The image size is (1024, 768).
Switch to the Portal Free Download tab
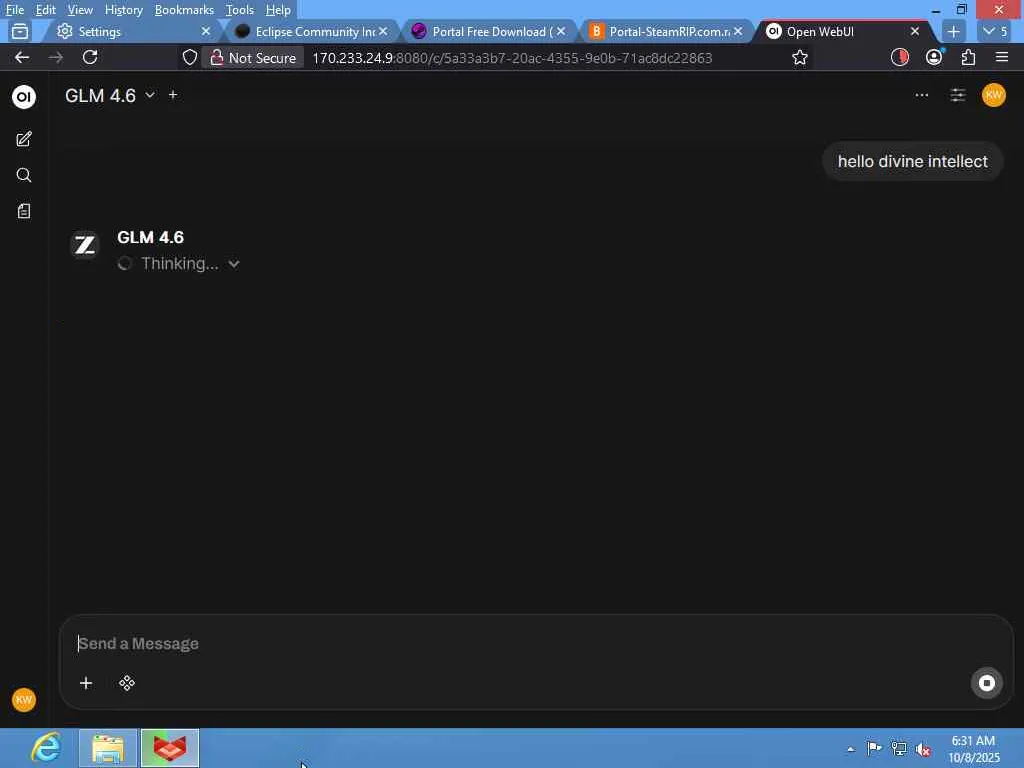[487, 31]
